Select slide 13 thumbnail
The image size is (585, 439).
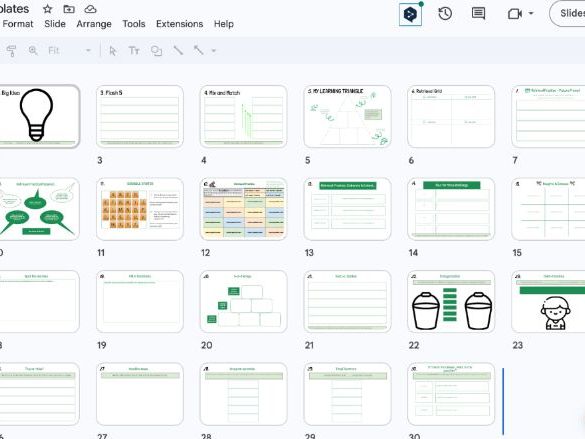[347, 209]
